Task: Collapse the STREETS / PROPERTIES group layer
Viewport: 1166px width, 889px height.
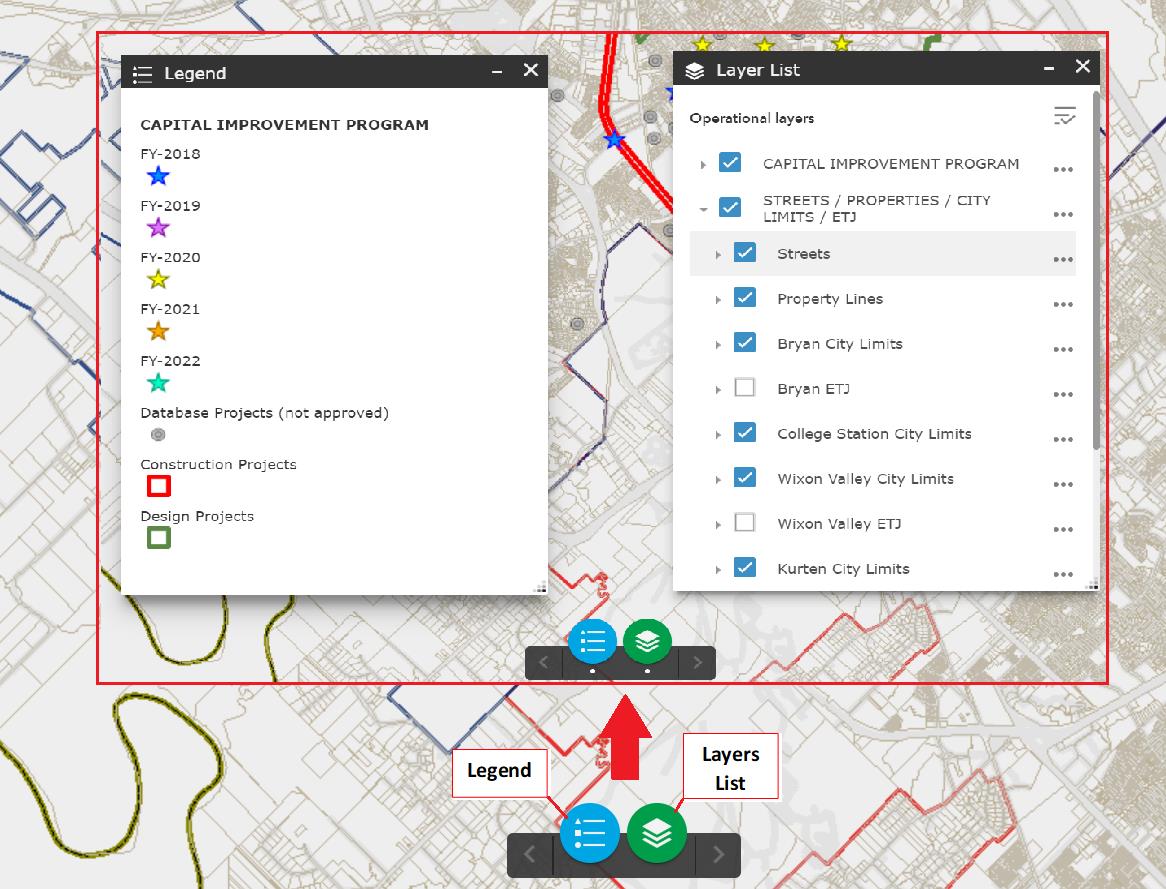Action: (704, 208)
